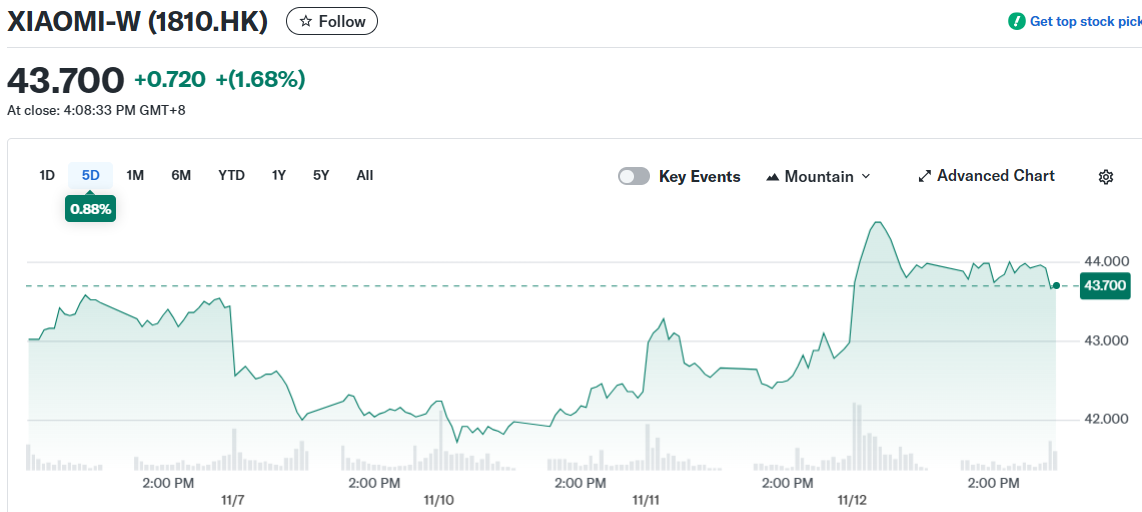Show the 5Y chart range
The height and width of the screenshot is (512, 1142).
321,175
